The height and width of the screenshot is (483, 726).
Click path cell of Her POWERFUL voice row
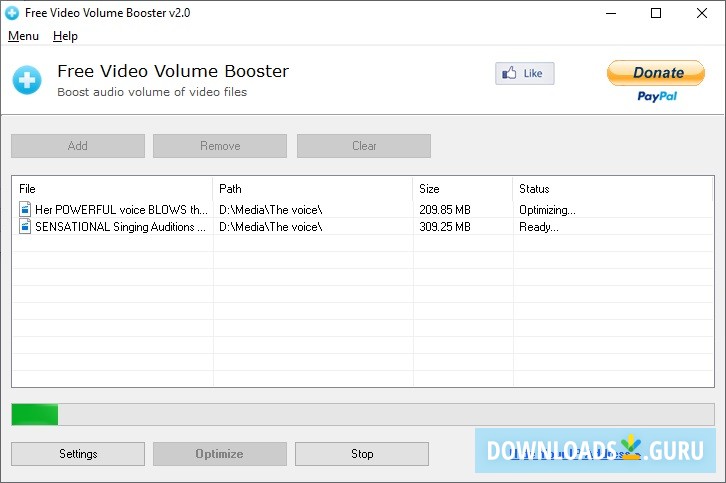(270, 210)
